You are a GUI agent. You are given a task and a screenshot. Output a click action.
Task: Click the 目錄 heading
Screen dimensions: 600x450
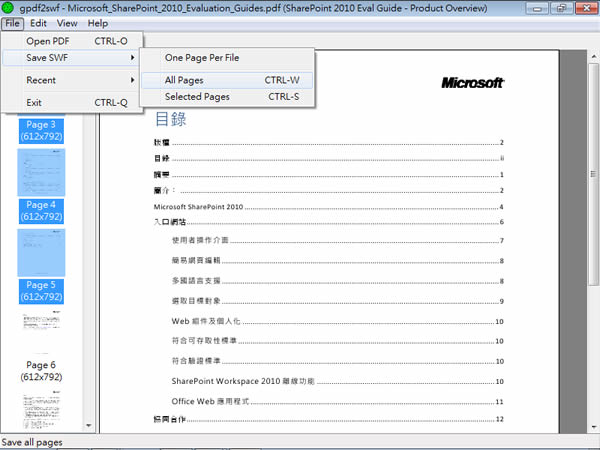(171, 119)
